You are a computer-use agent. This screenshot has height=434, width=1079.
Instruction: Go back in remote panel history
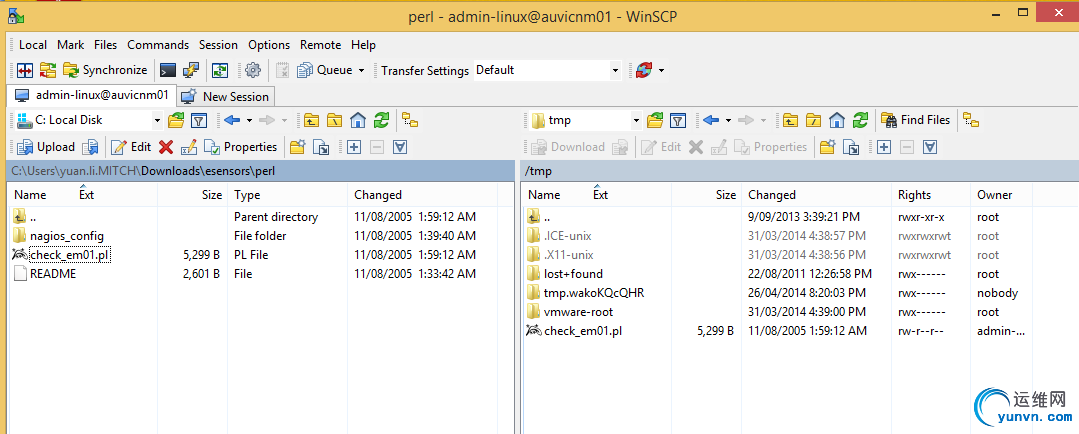point(712,120)
